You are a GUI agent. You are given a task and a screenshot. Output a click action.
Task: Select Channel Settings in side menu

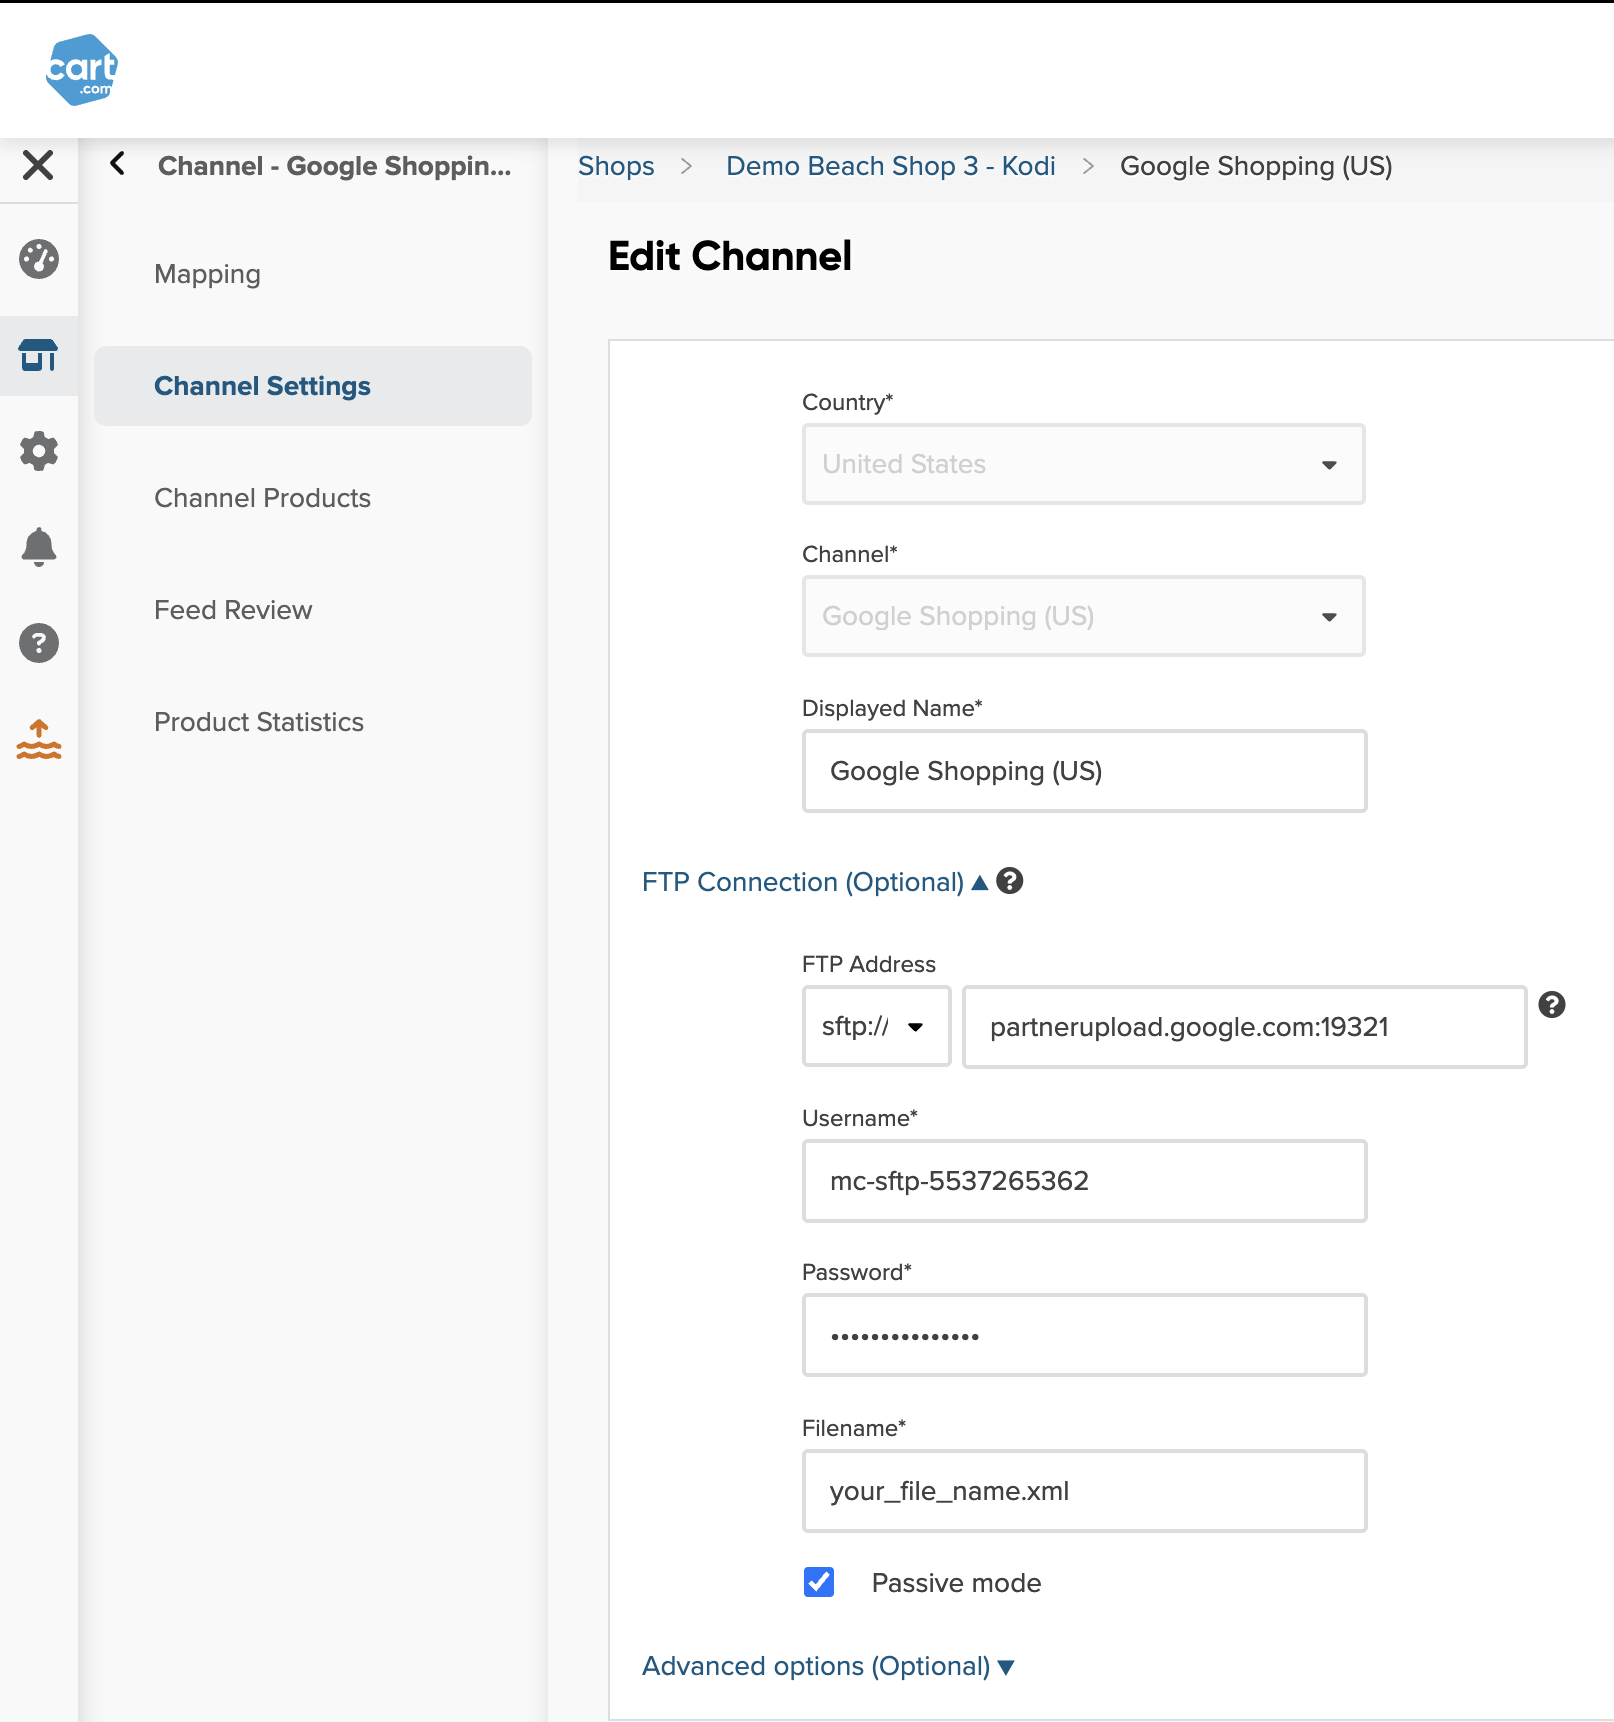(x=313, y=386)
